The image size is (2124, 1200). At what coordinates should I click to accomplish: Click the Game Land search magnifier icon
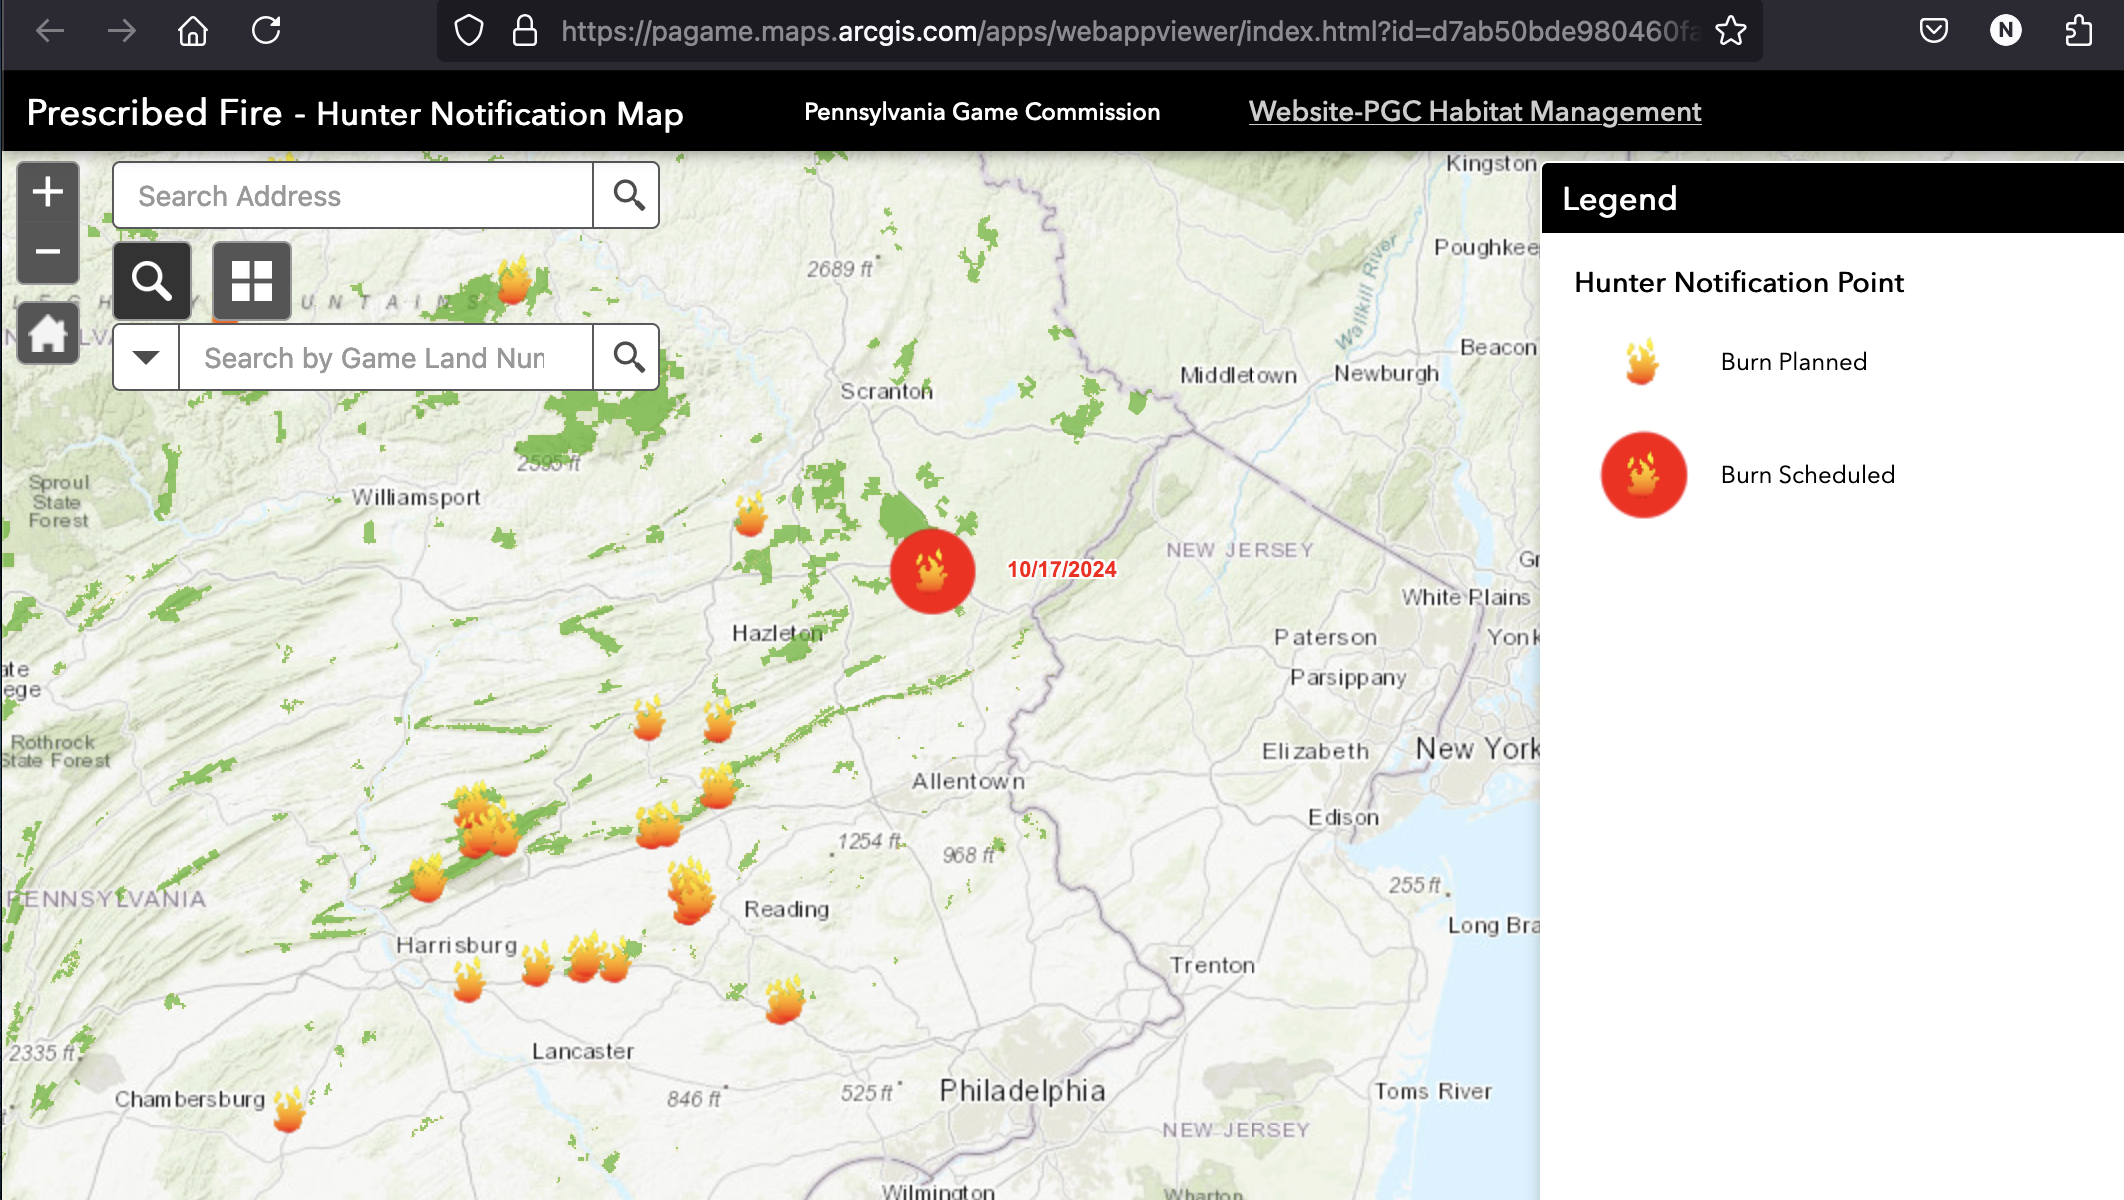[630, 356]
